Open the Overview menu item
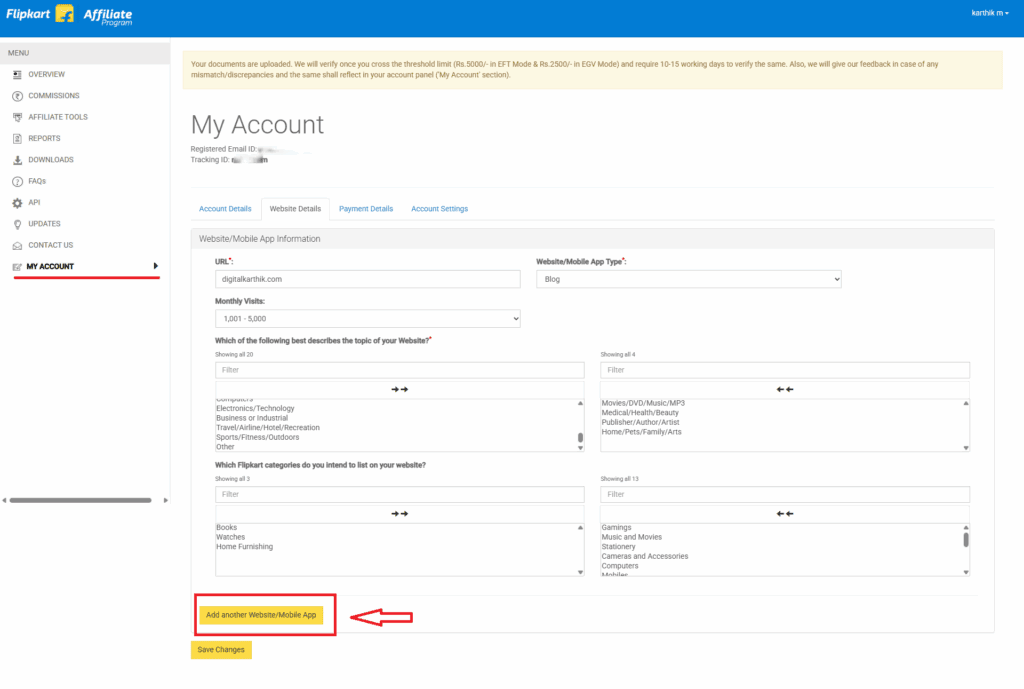Viewport: 1024px width, 689px height. click(x=46, y=74)
